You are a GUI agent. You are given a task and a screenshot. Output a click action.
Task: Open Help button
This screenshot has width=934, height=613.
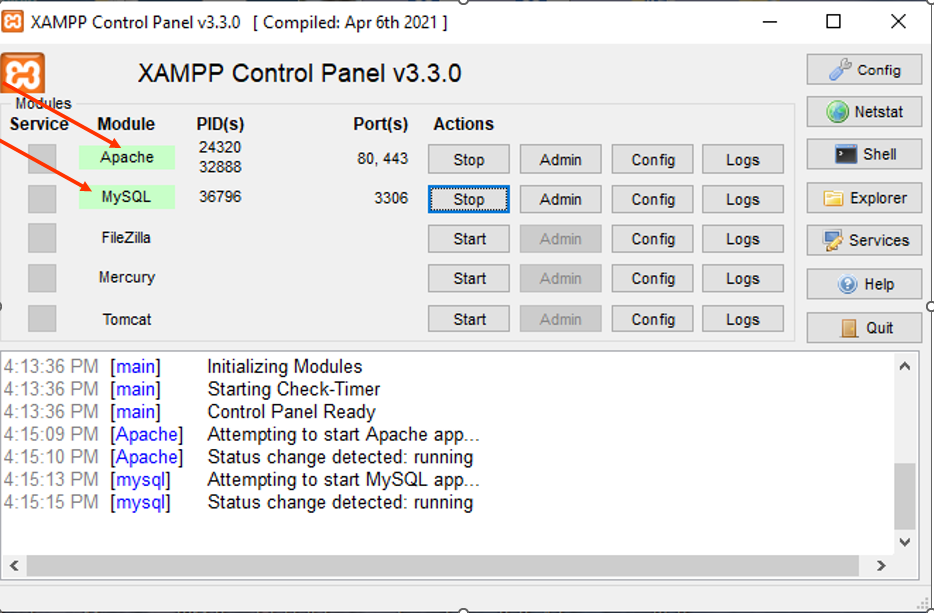pyautogui.click(x=864, y=284)
